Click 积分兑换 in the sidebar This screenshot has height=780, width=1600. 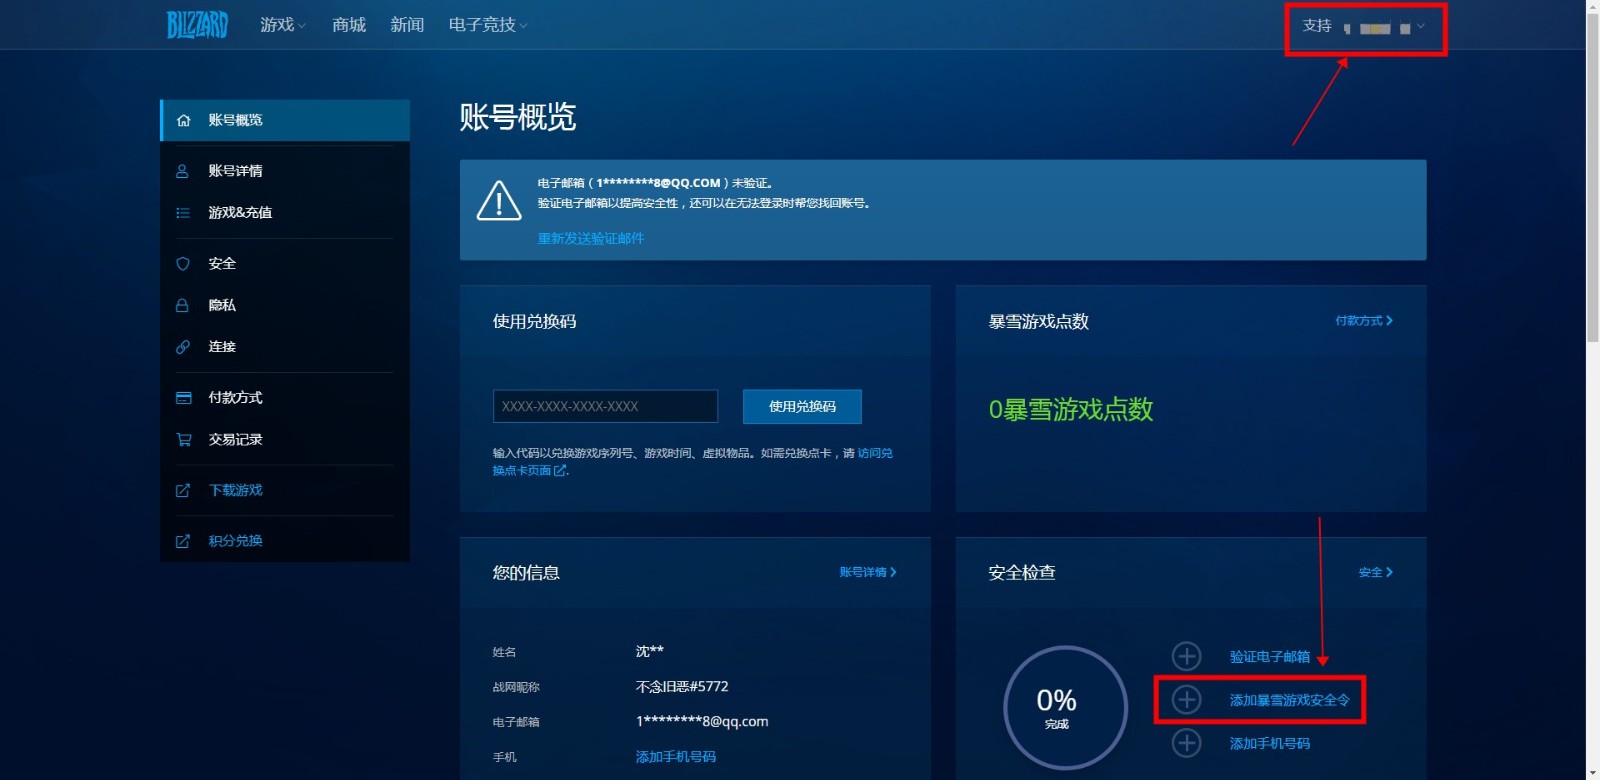pyautogui.click(x=285, y=541)
